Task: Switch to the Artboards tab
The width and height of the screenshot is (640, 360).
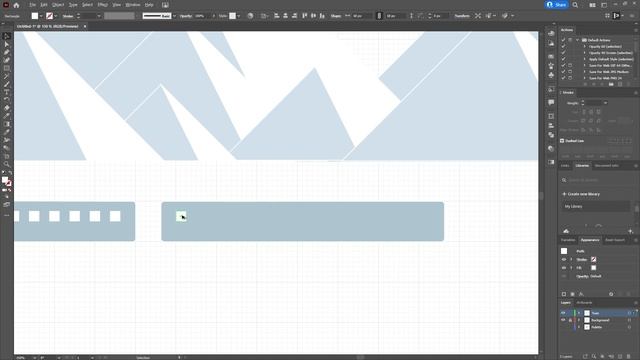Action: pyautogui.click(x=584, y=303)
